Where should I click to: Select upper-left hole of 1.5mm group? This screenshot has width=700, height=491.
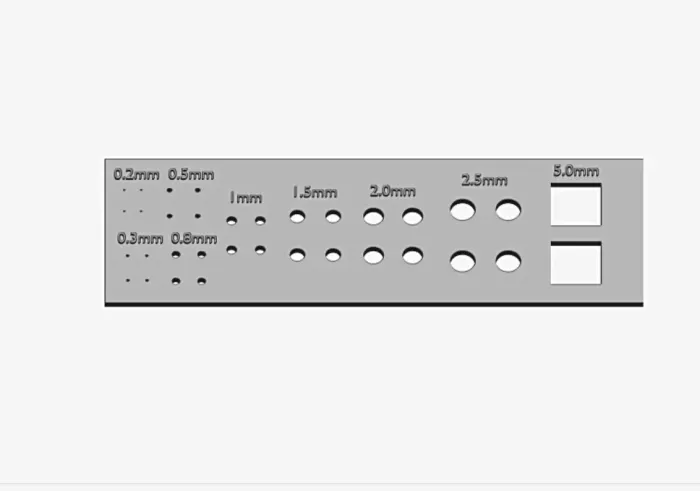pyautogui.click(x=297, y=216)
